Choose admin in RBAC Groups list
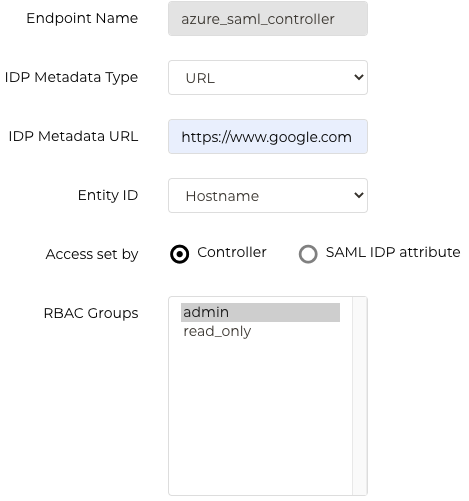The height and width of the screenshot is (501, 469). pyautogui.click(x=260, y=312)
